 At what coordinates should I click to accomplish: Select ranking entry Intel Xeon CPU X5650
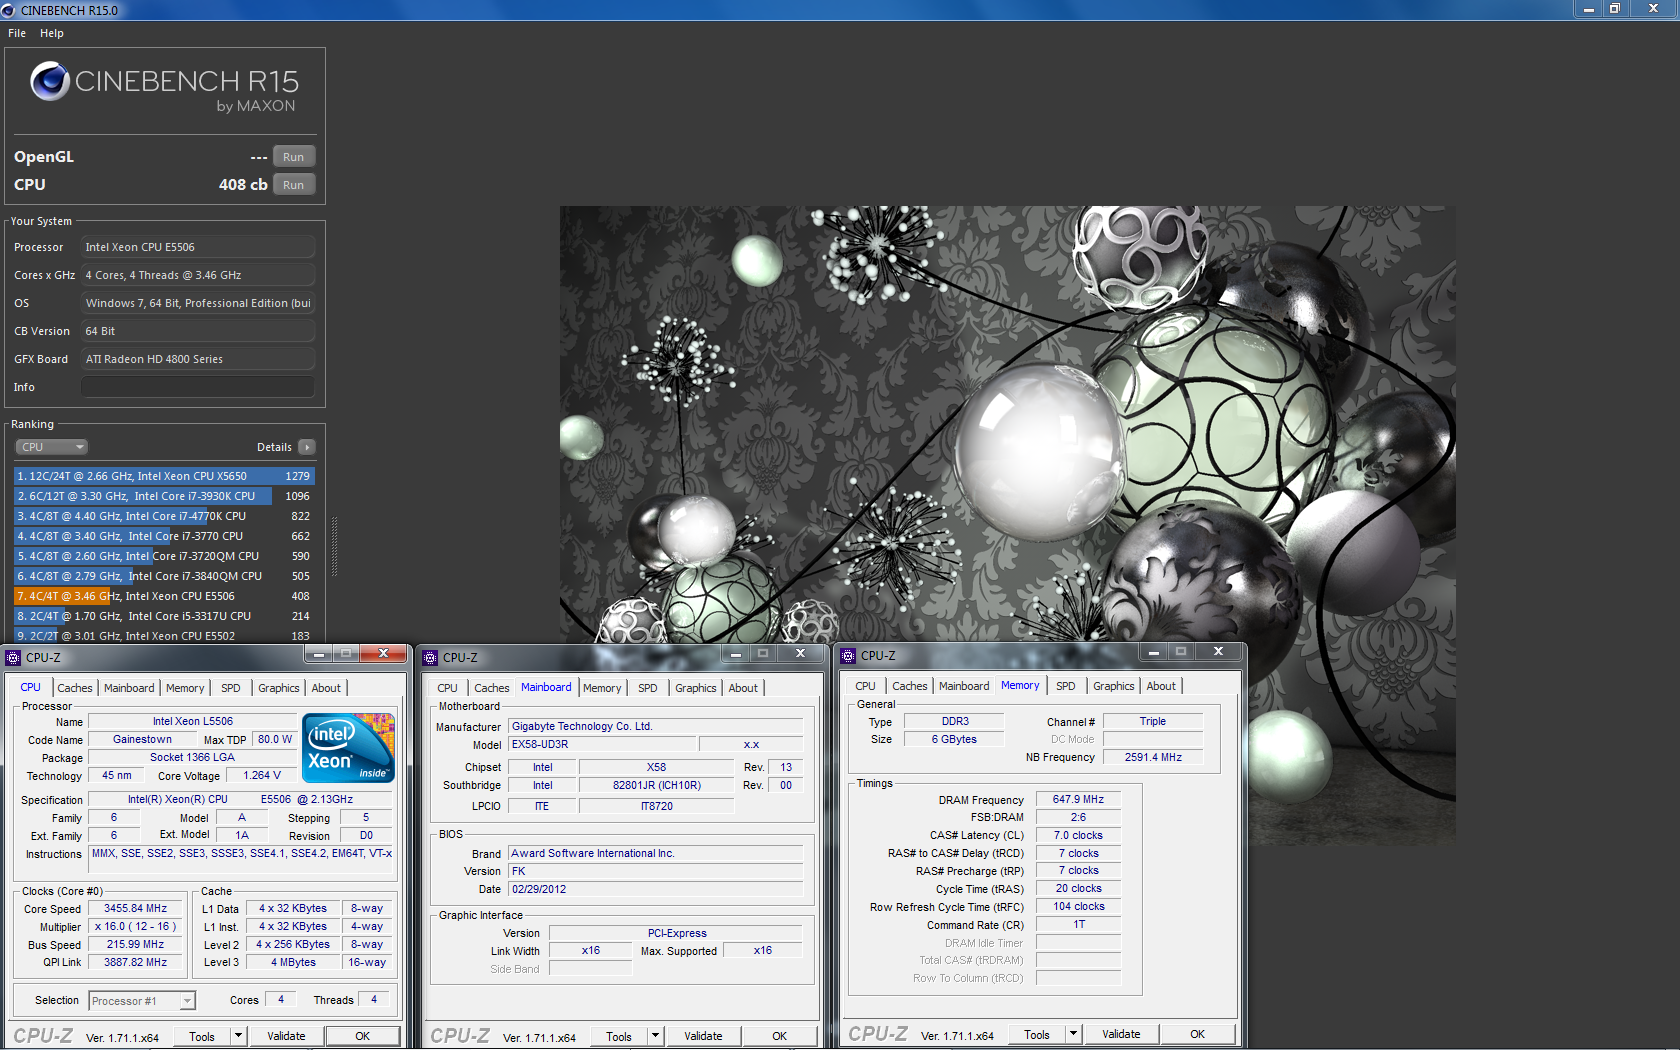click(164, 476)
